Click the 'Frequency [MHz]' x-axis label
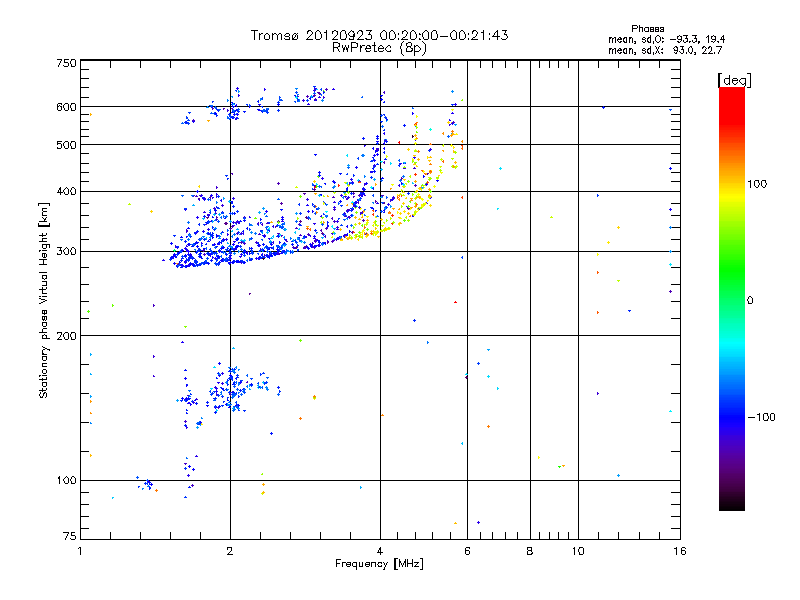The width and height of the screenshot is (800, 600). point(379,564)
